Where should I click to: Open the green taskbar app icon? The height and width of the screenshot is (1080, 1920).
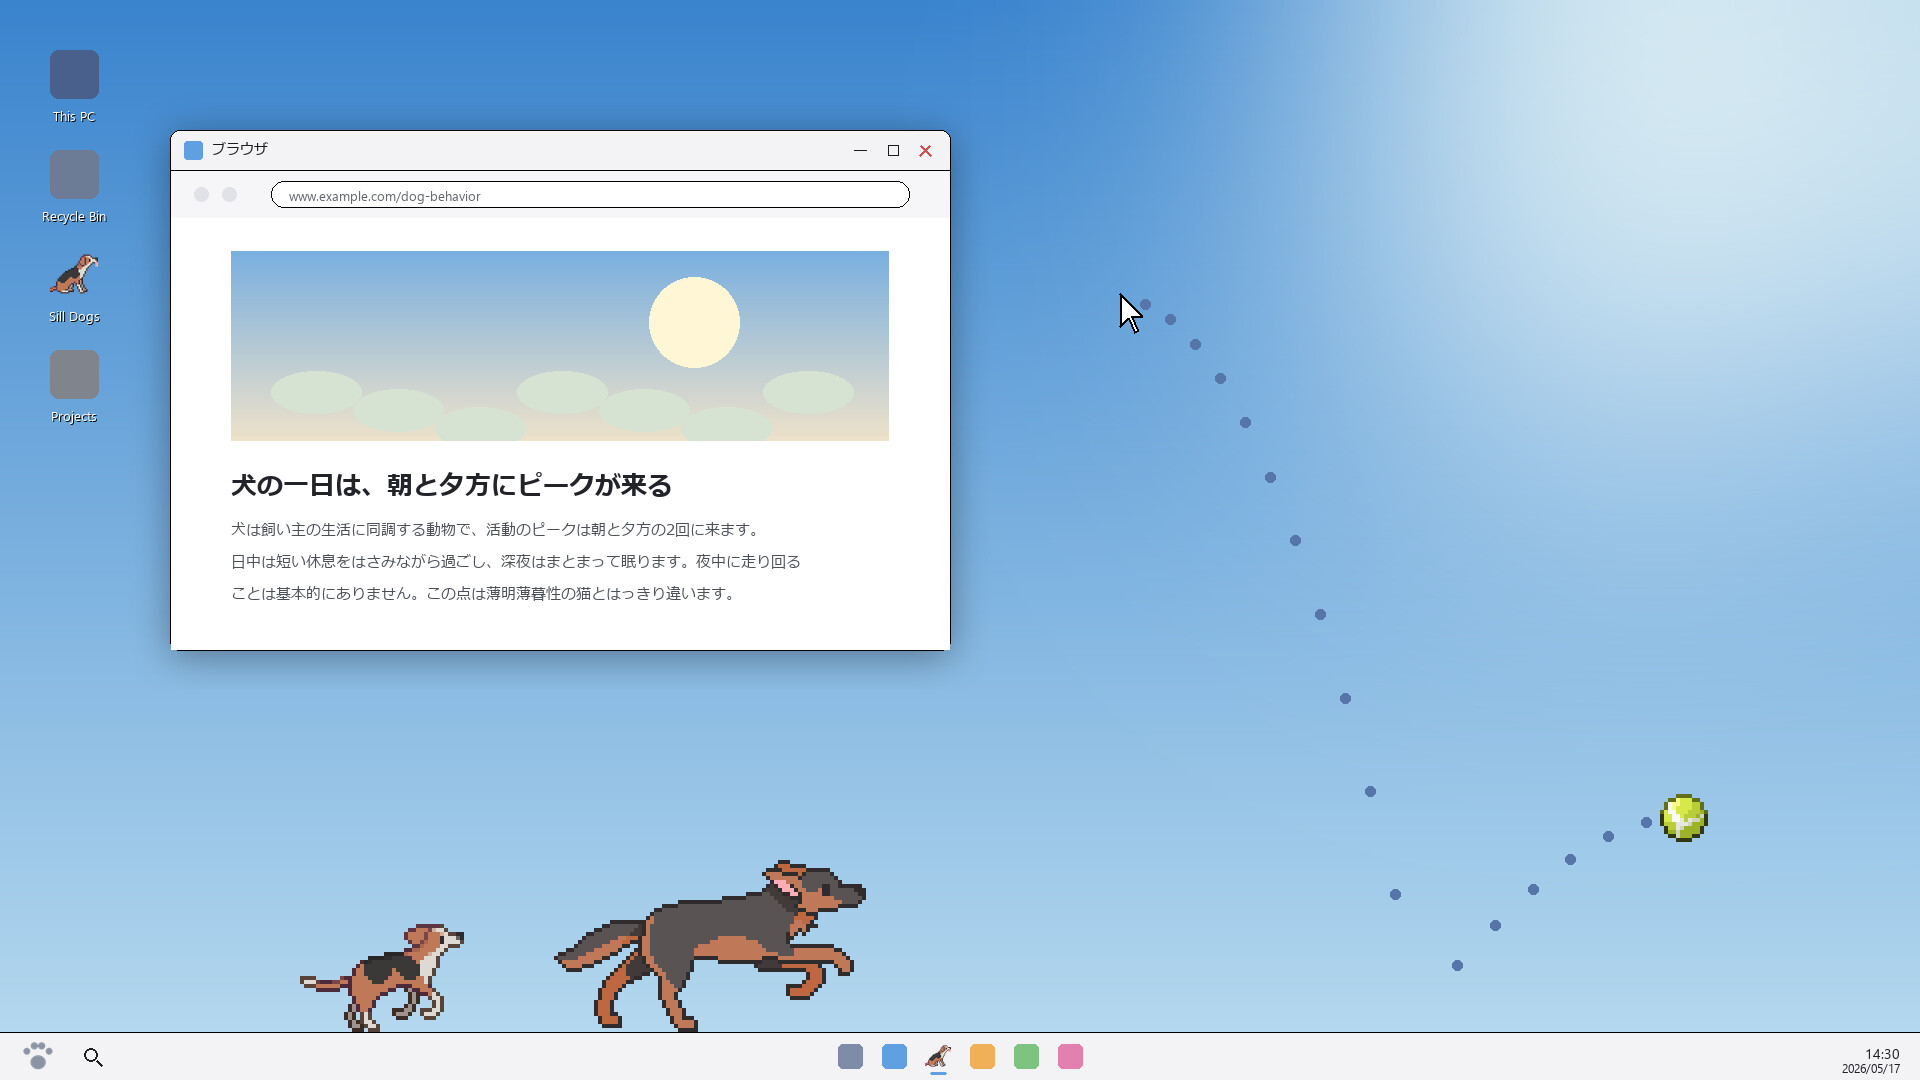coord(1026,1057)
